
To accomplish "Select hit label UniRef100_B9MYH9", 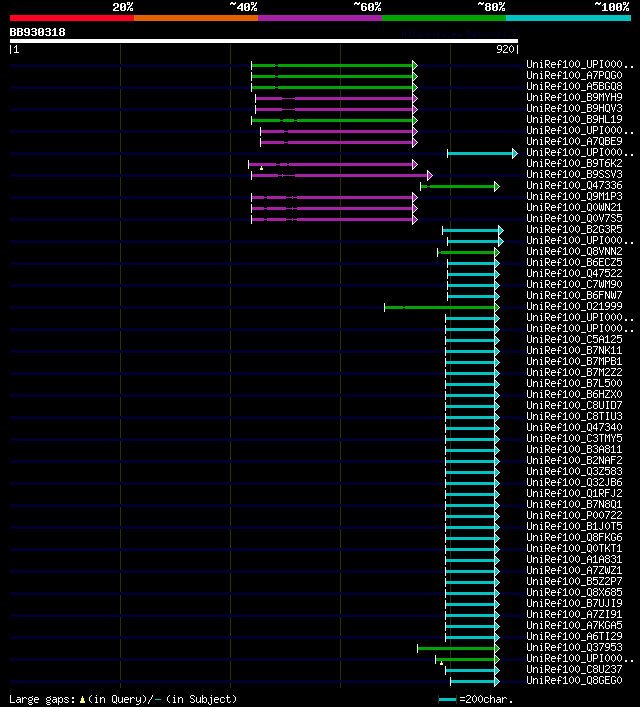I will (x=574, y=97).
